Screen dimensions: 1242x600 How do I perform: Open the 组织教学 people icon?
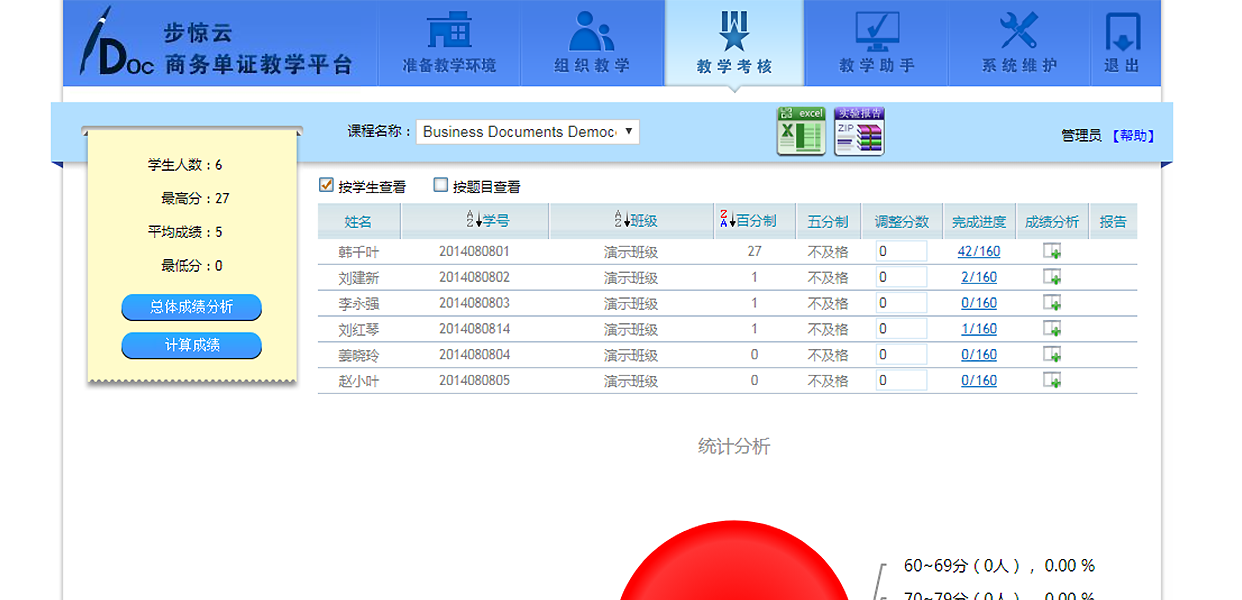(x=592, y=30)
